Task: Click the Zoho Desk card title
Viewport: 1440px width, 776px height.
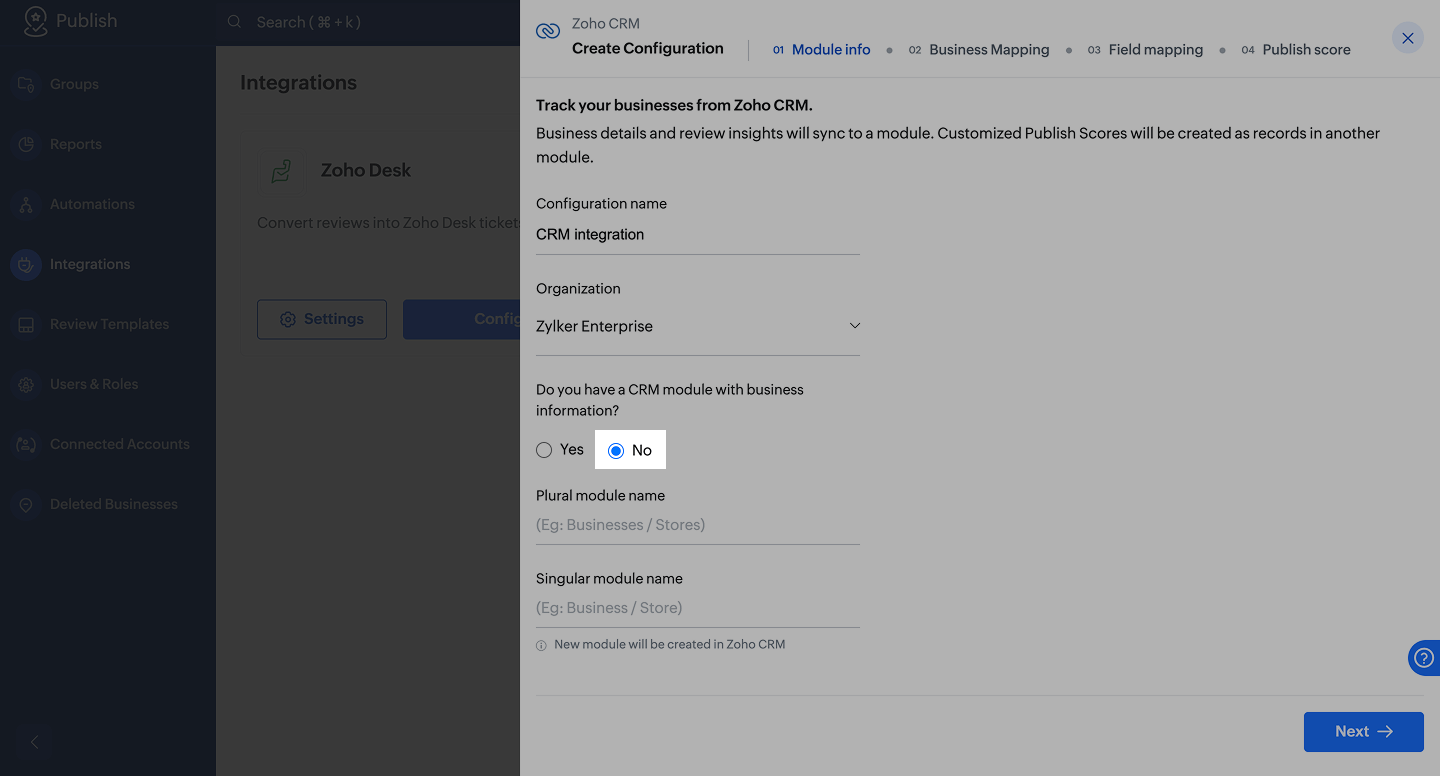Action: [x=366, y=170]
